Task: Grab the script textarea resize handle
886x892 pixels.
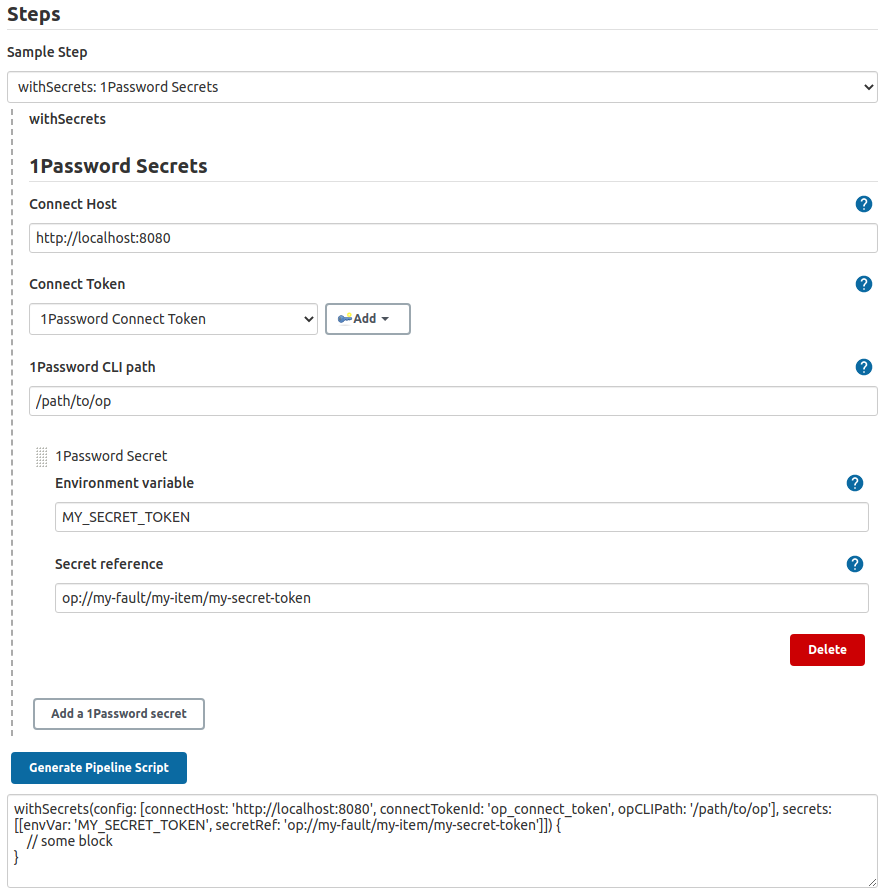Action: coord(872,882)
